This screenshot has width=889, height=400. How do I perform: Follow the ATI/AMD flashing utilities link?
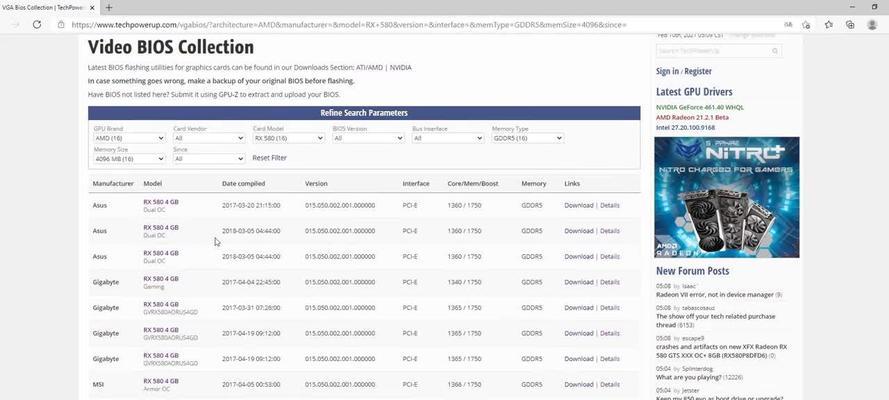[x=370, y=67]
